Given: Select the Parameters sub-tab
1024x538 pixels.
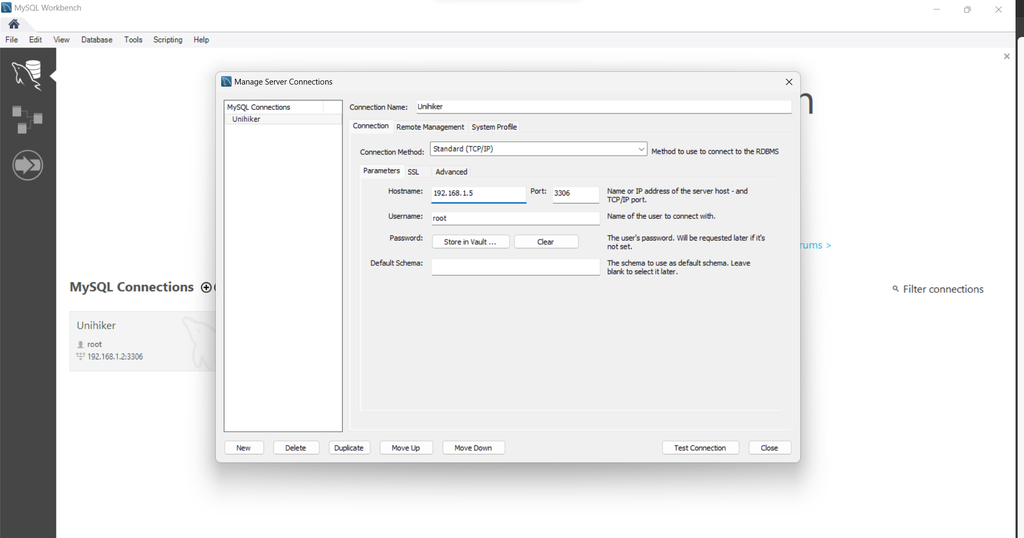Looking at the screenshot, I should (x=381, y=171).
